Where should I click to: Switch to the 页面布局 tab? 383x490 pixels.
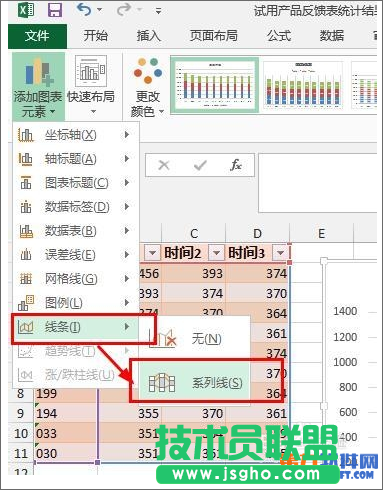click(214, 36)
